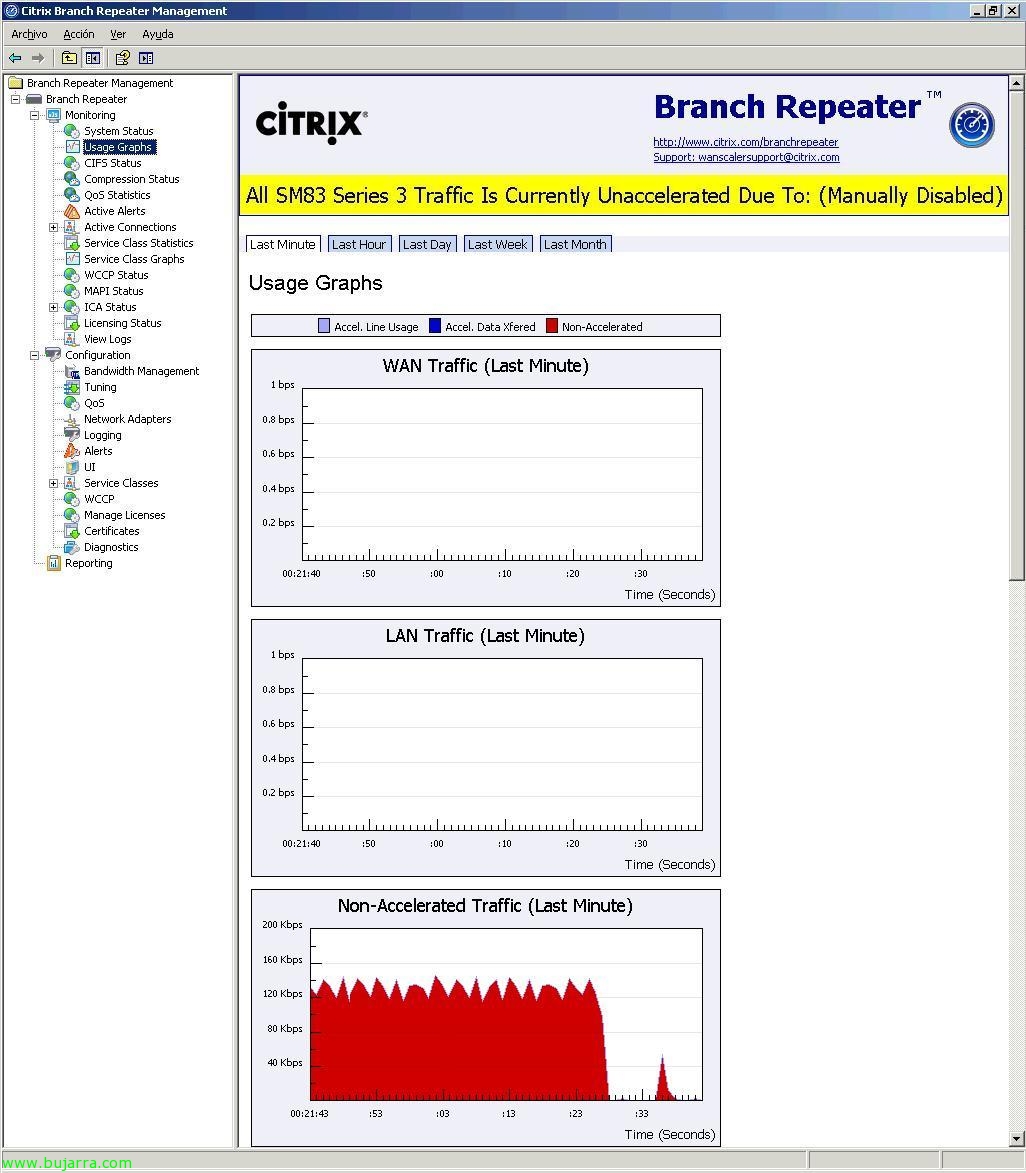Click the Tuning icon
This screenshot has width=1026, height=1173.
click(72, 388)
